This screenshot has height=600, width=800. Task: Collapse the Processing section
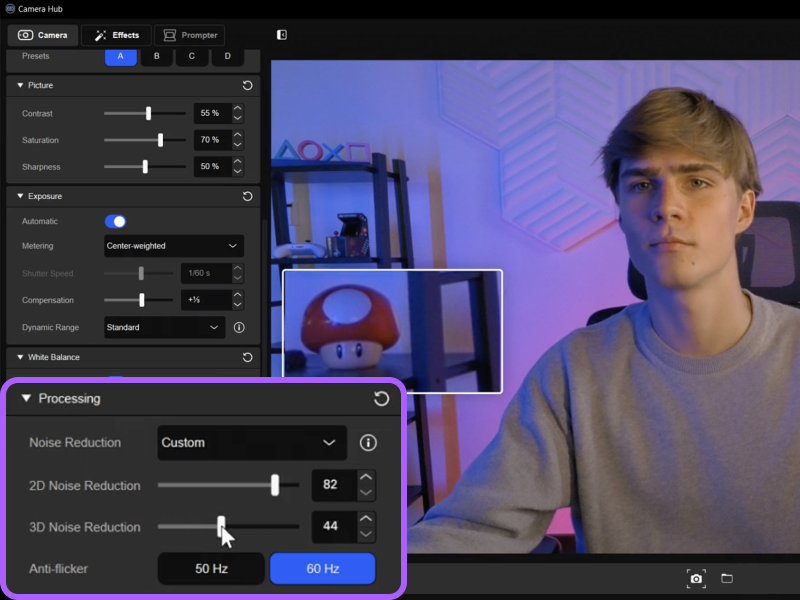point(26,398)
